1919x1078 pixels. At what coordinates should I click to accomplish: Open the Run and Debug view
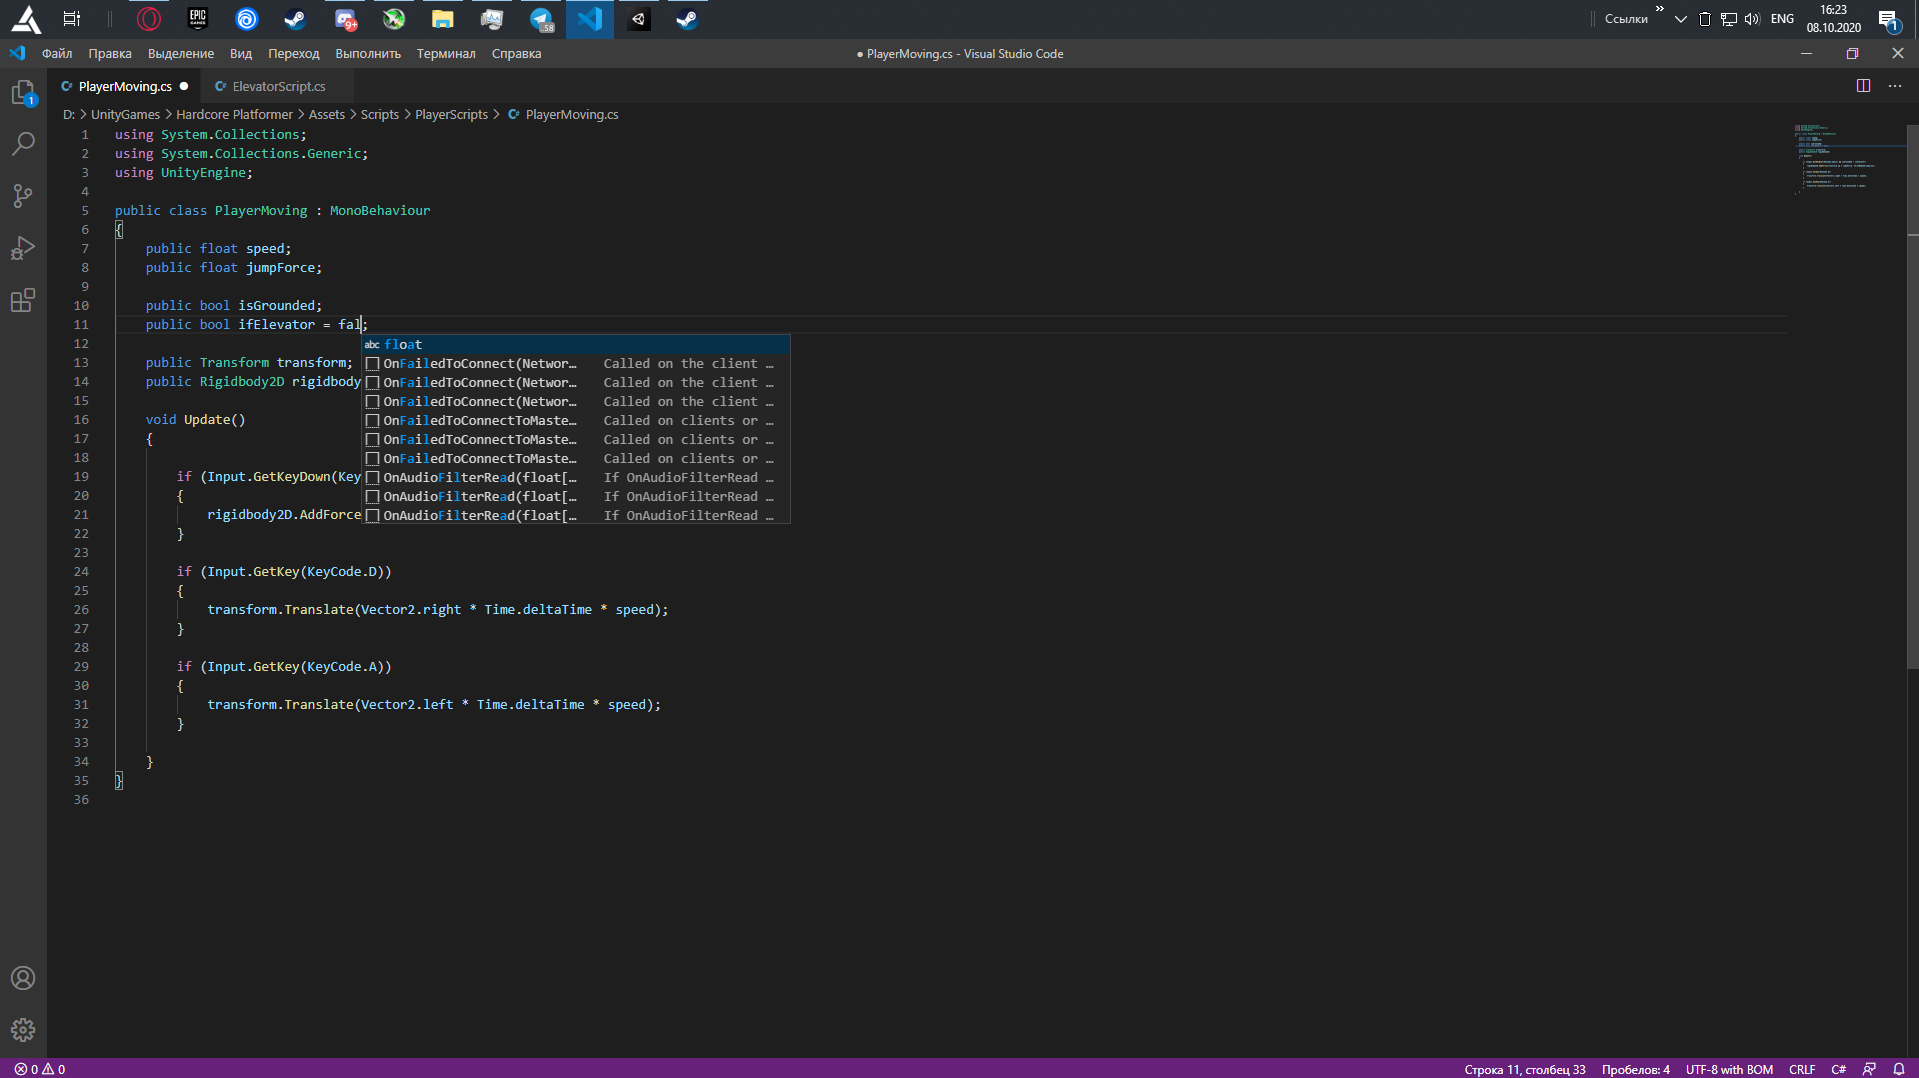23,248
